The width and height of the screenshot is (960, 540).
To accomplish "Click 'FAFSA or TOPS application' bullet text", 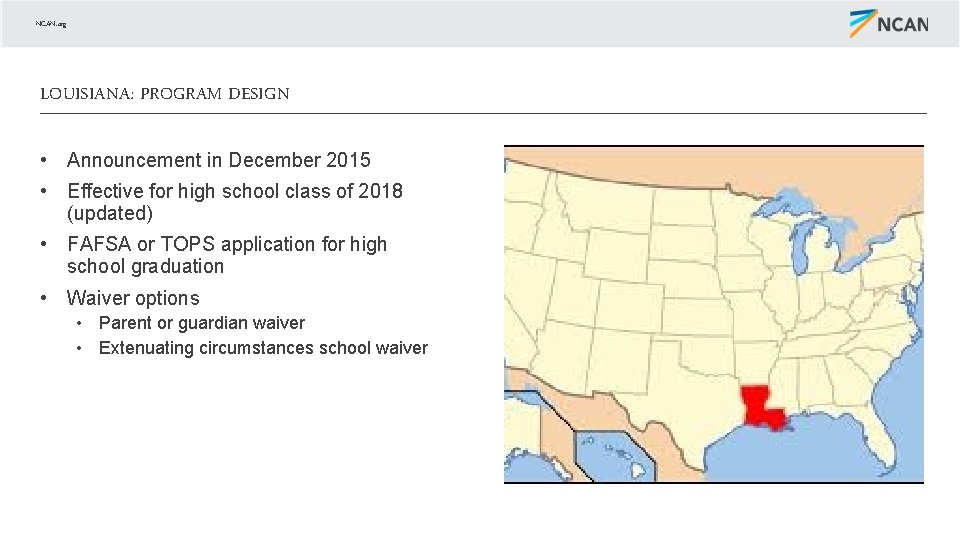I will 226,244.
